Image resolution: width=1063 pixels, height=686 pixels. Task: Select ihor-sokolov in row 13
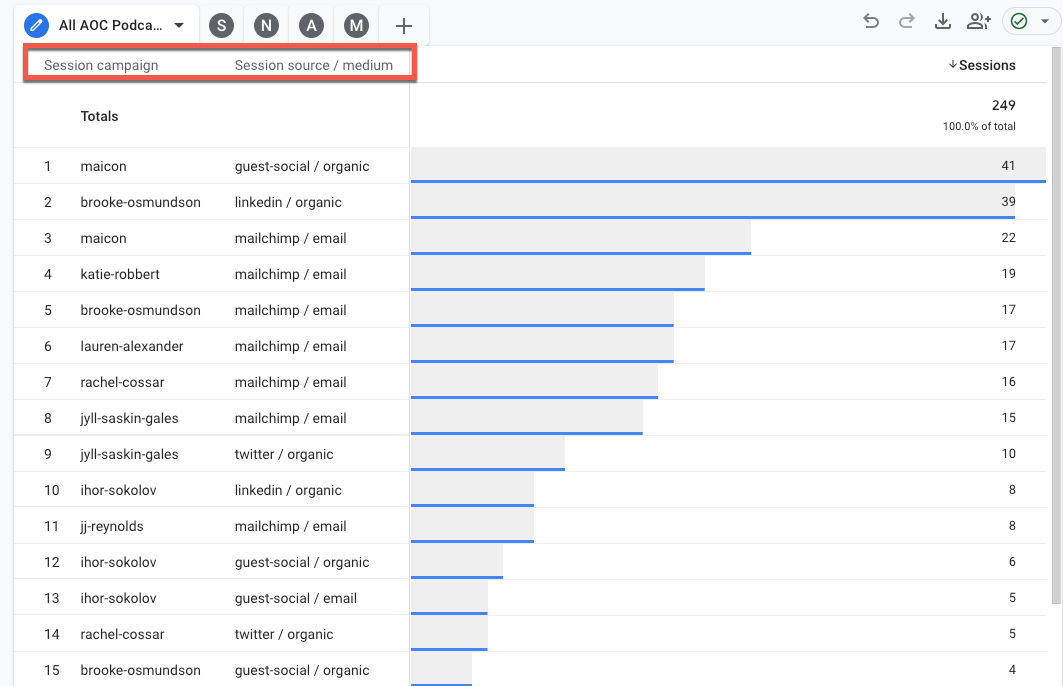click(x=118, y=597)
